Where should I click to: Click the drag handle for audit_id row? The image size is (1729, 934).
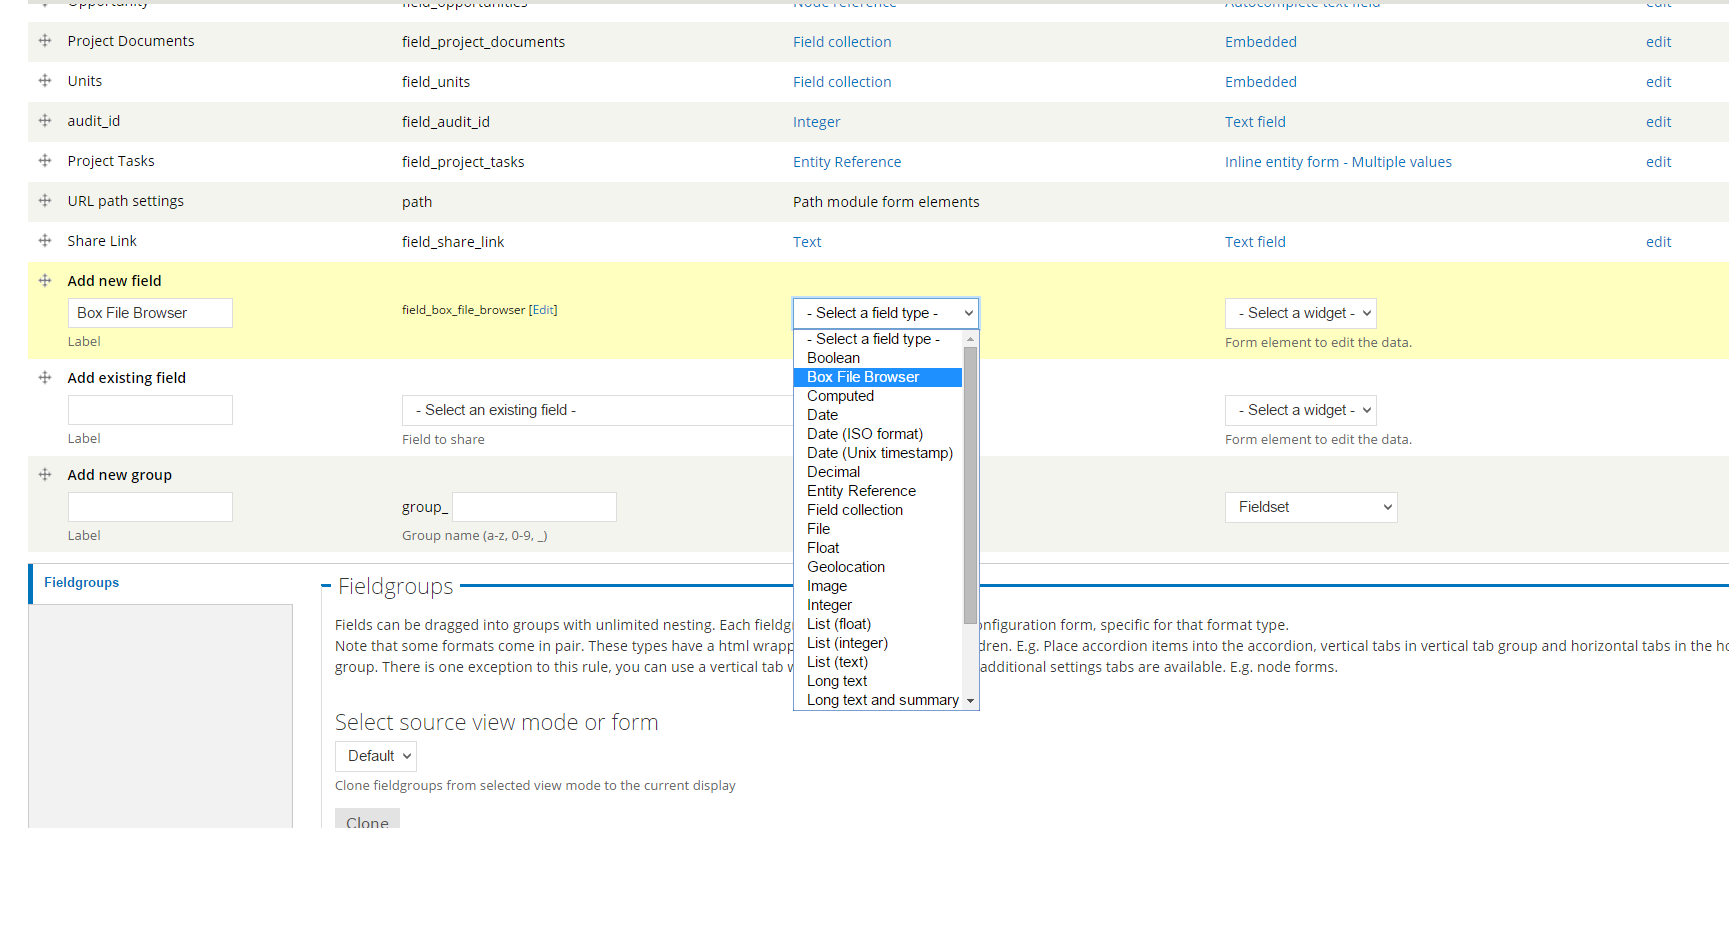point(45,120)
